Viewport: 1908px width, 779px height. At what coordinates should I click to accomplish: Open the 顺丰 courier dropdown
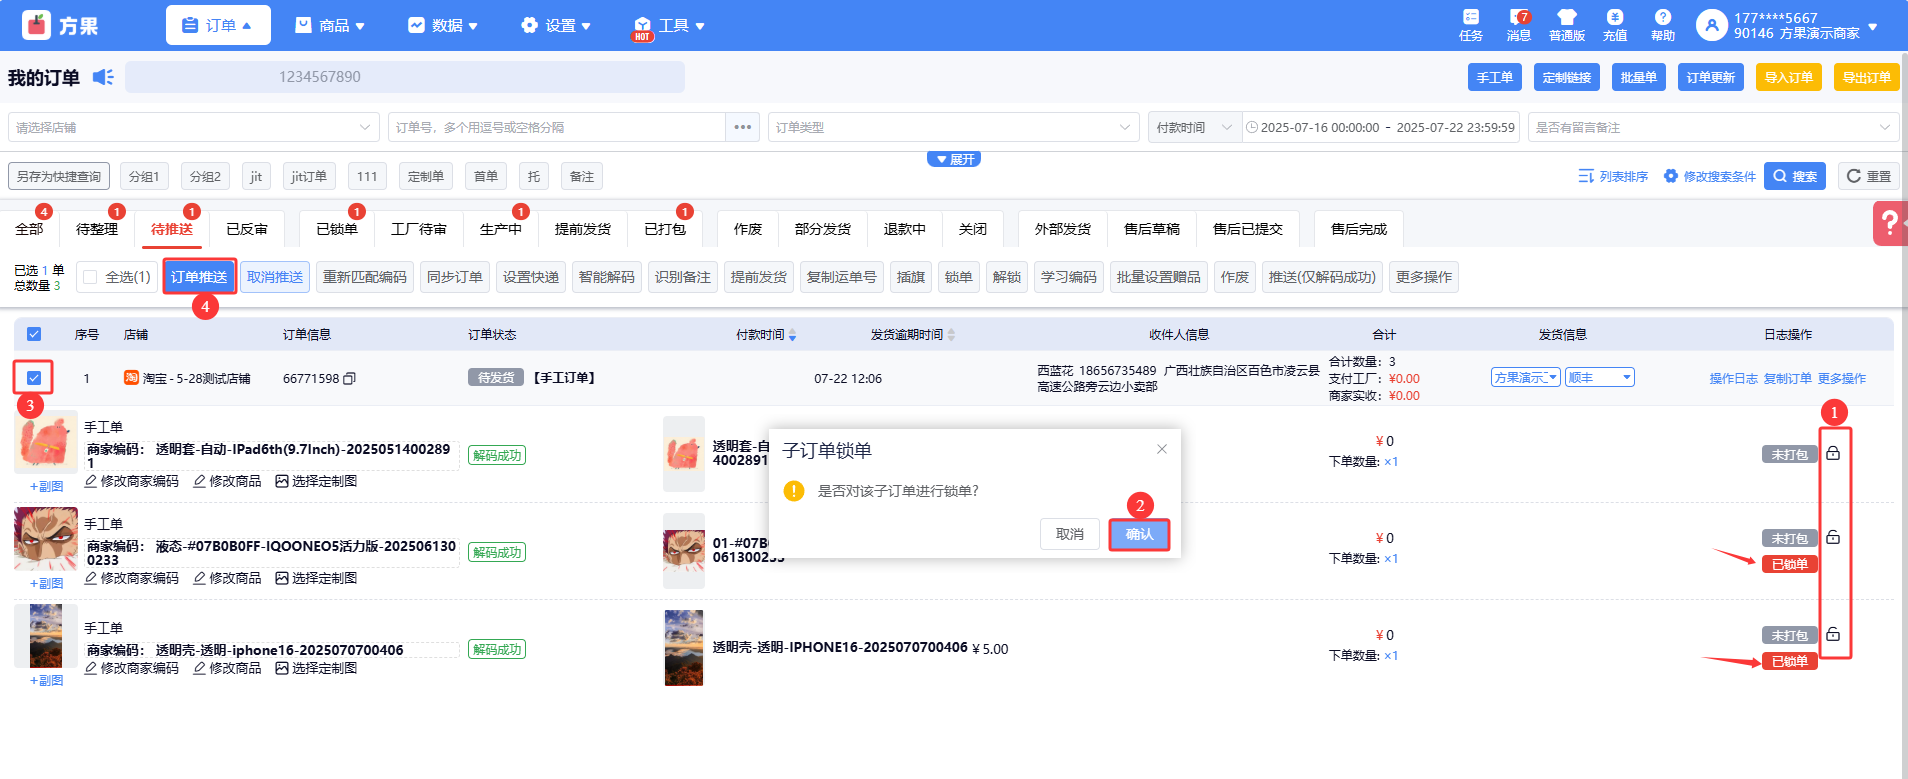(x=1599, y=377)
